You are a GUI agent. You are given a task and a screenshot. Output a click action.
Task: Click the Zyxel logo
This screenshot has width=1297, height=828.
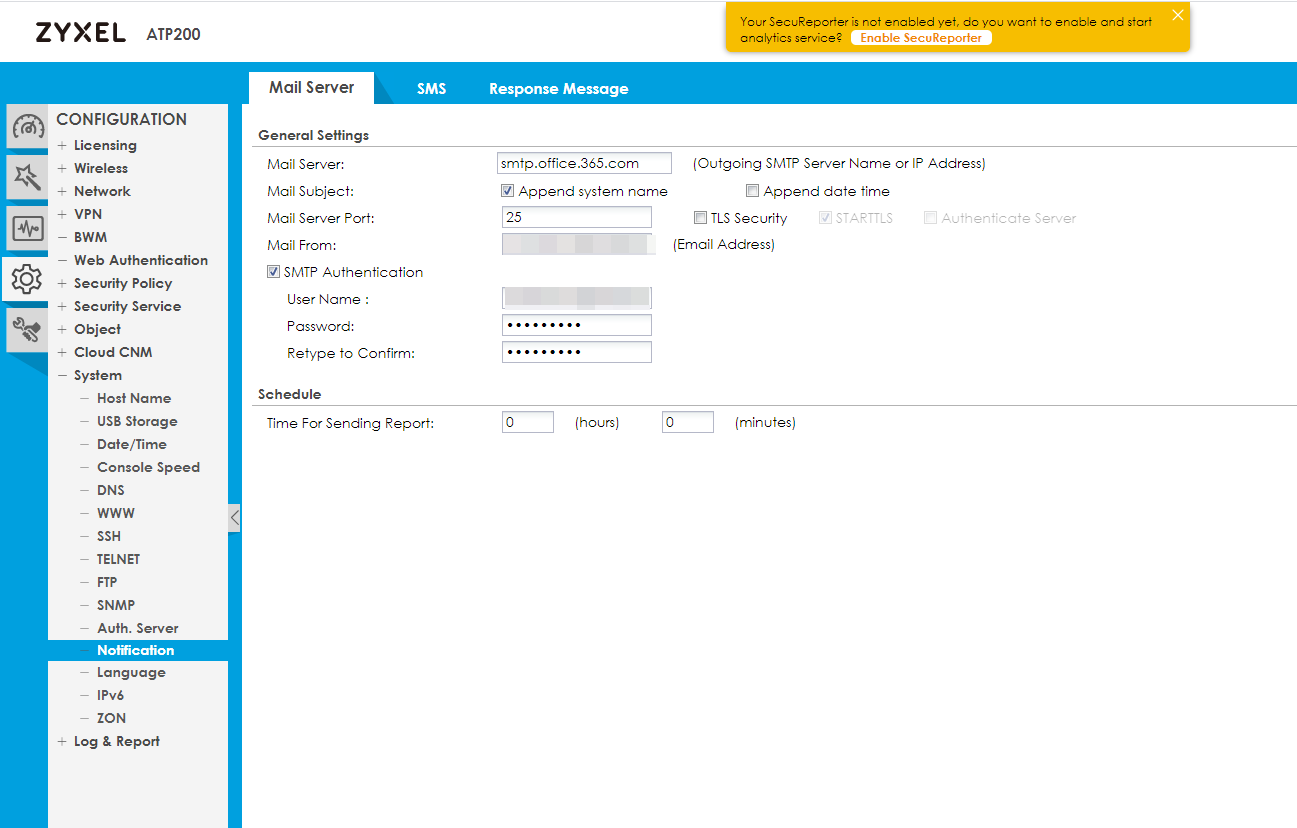(x=80, y=33)
